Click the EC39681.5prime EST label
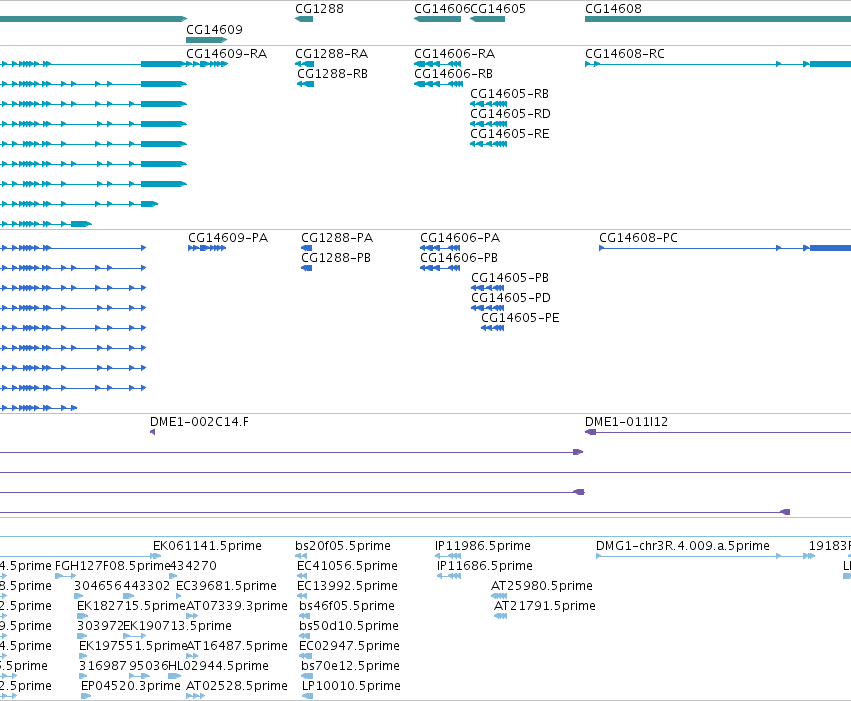 point(226,586)
